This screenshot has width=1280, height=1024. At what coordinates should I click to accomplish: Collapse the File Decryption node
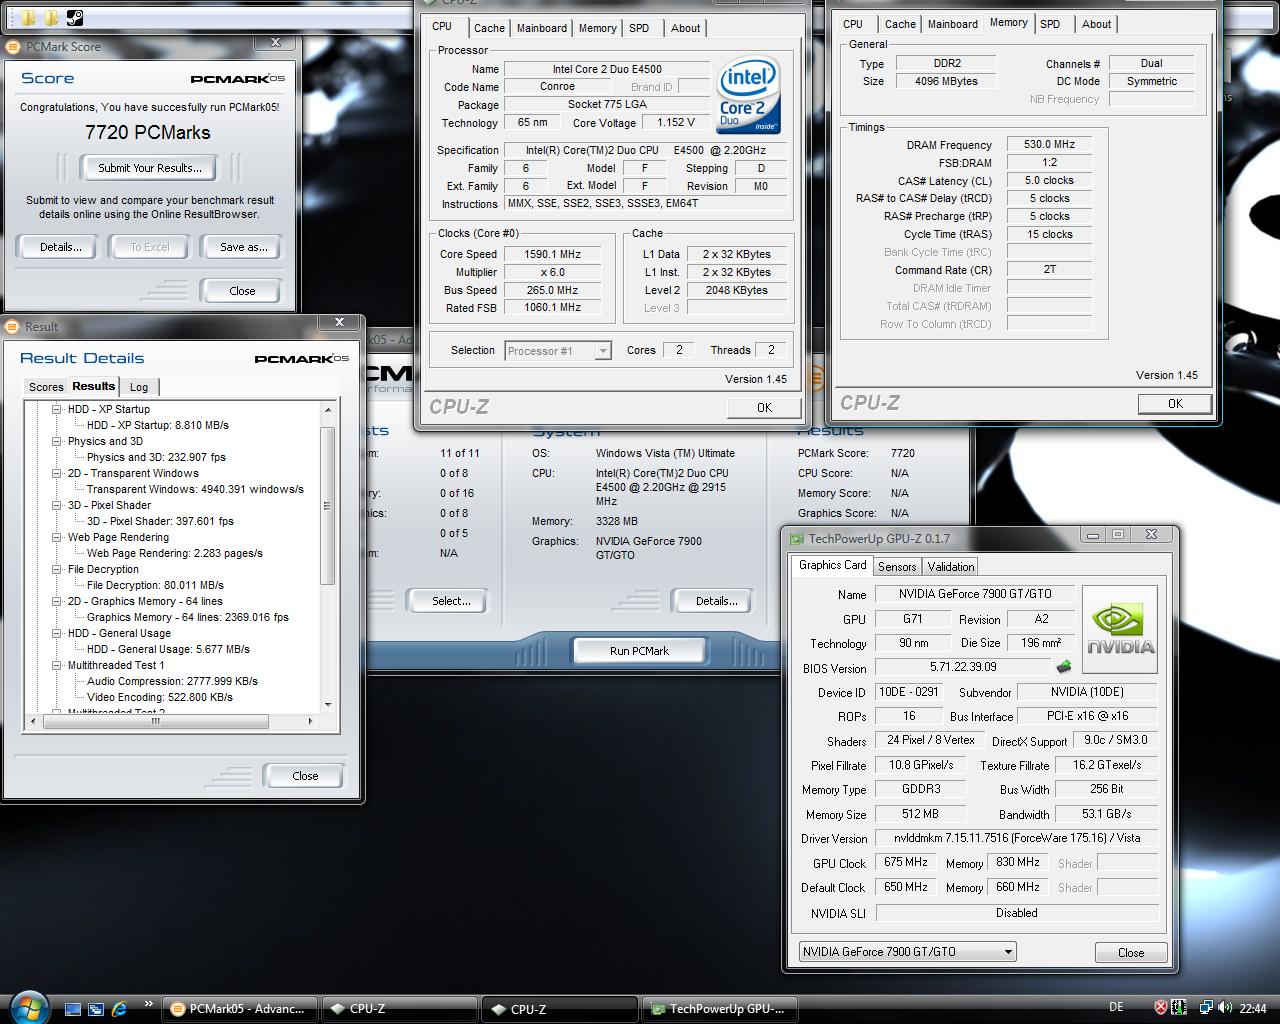coord(57,569)
